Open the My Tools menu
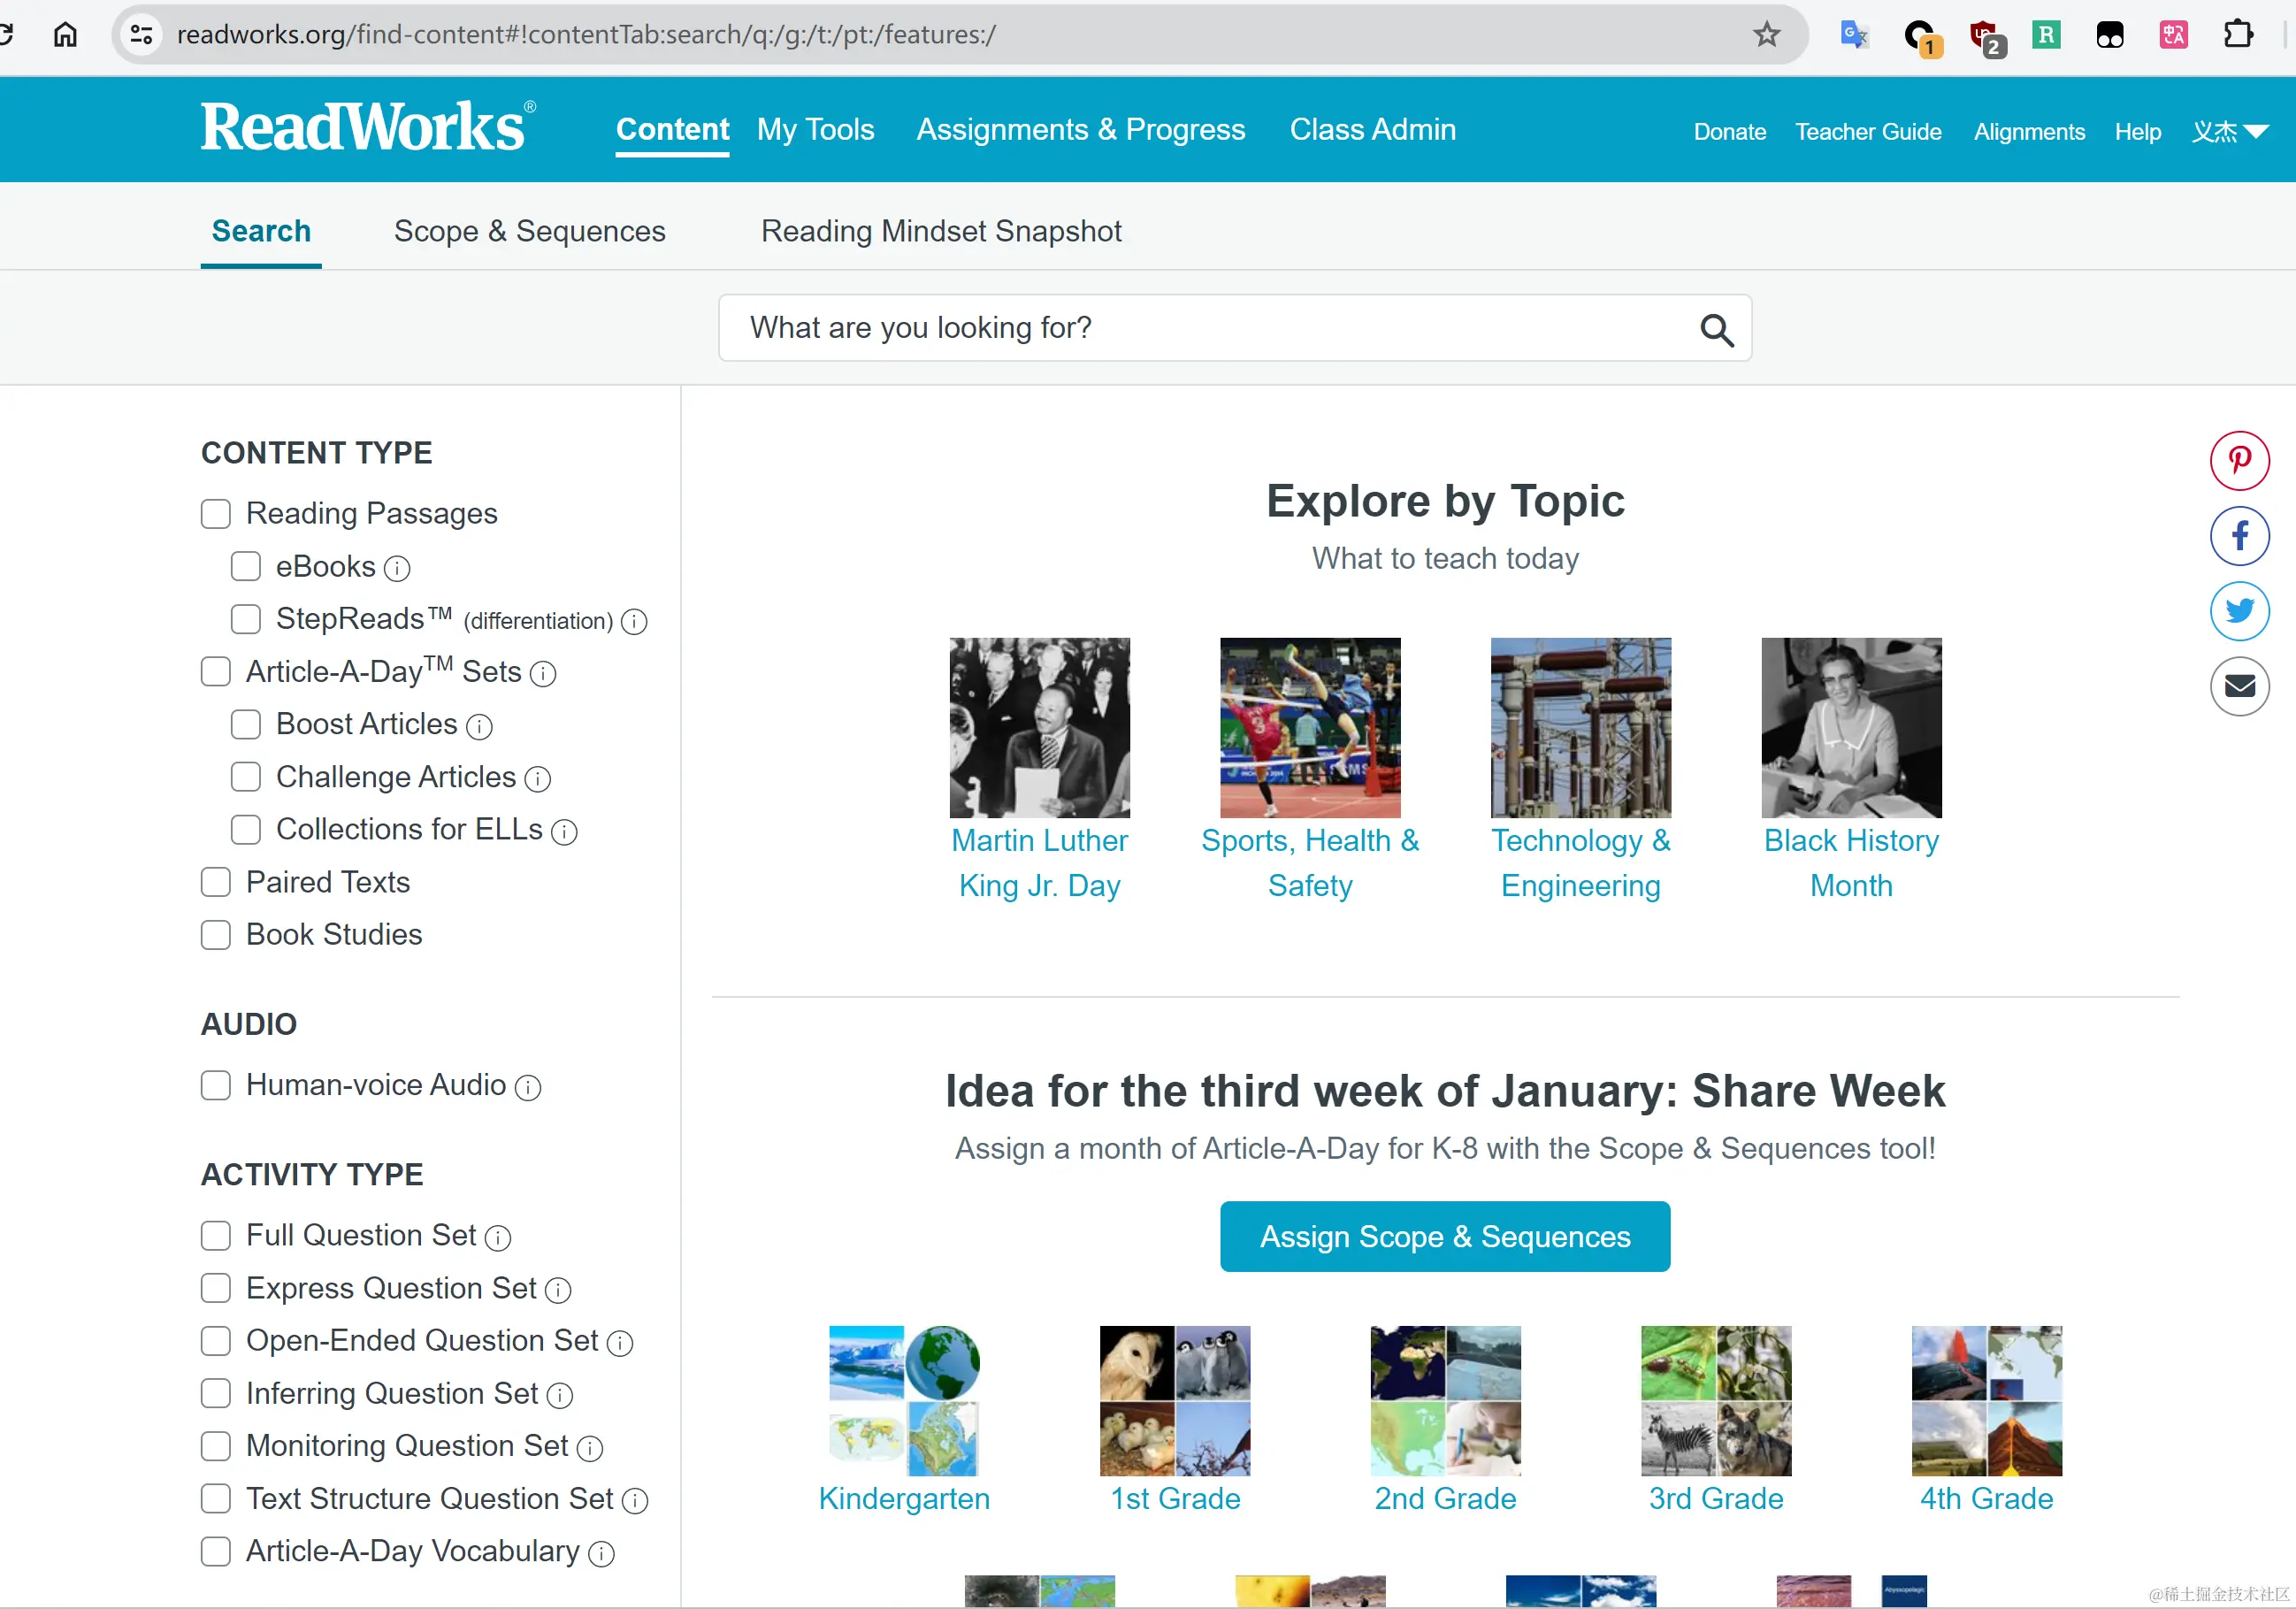Viewport: 2296px width, 1609px height. (815, 130)
